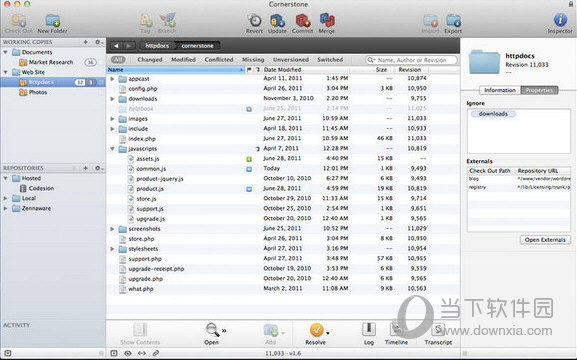Viewport: 577px width, 360px height.
Task: Click the Export toolbar icon
Action: pyautogui.click(x=453, y=20)
